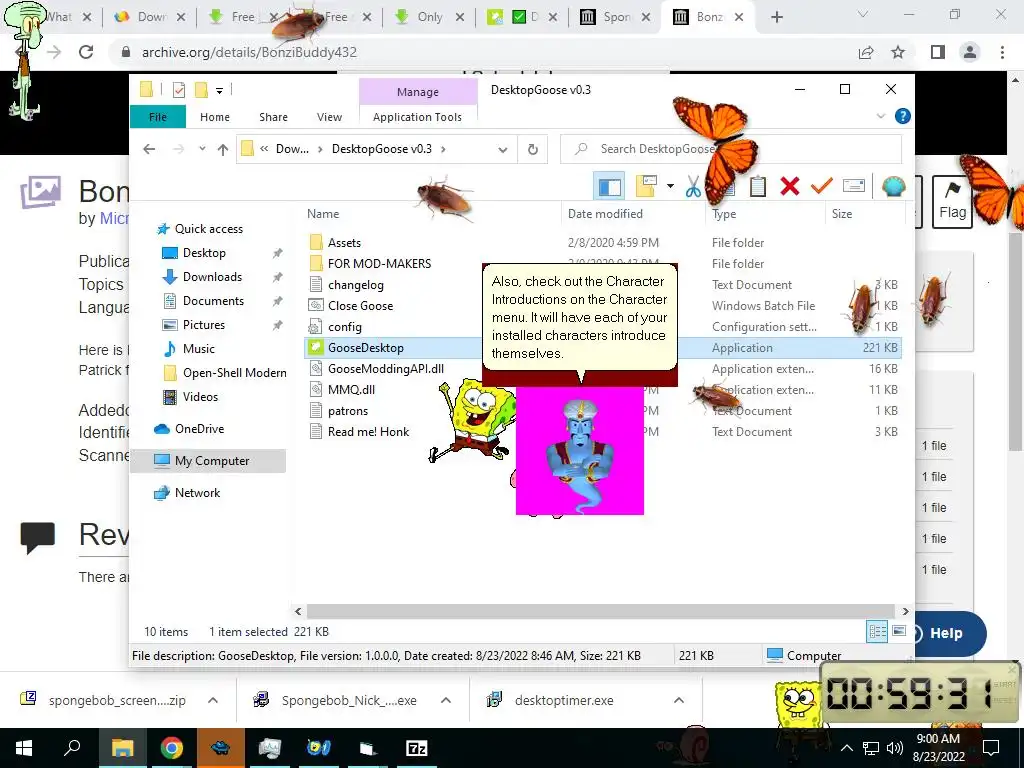Select the 'Read me! Honk' file

(368, 432)
